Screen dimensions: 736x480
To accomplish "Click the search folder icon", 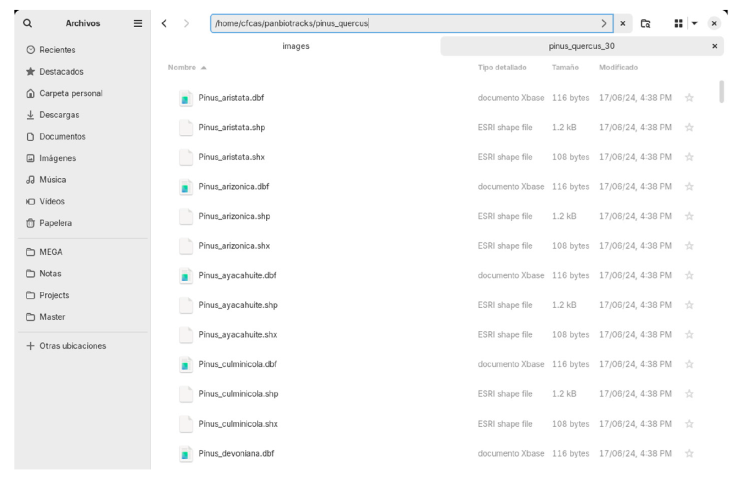I will (x=646, y=23).
